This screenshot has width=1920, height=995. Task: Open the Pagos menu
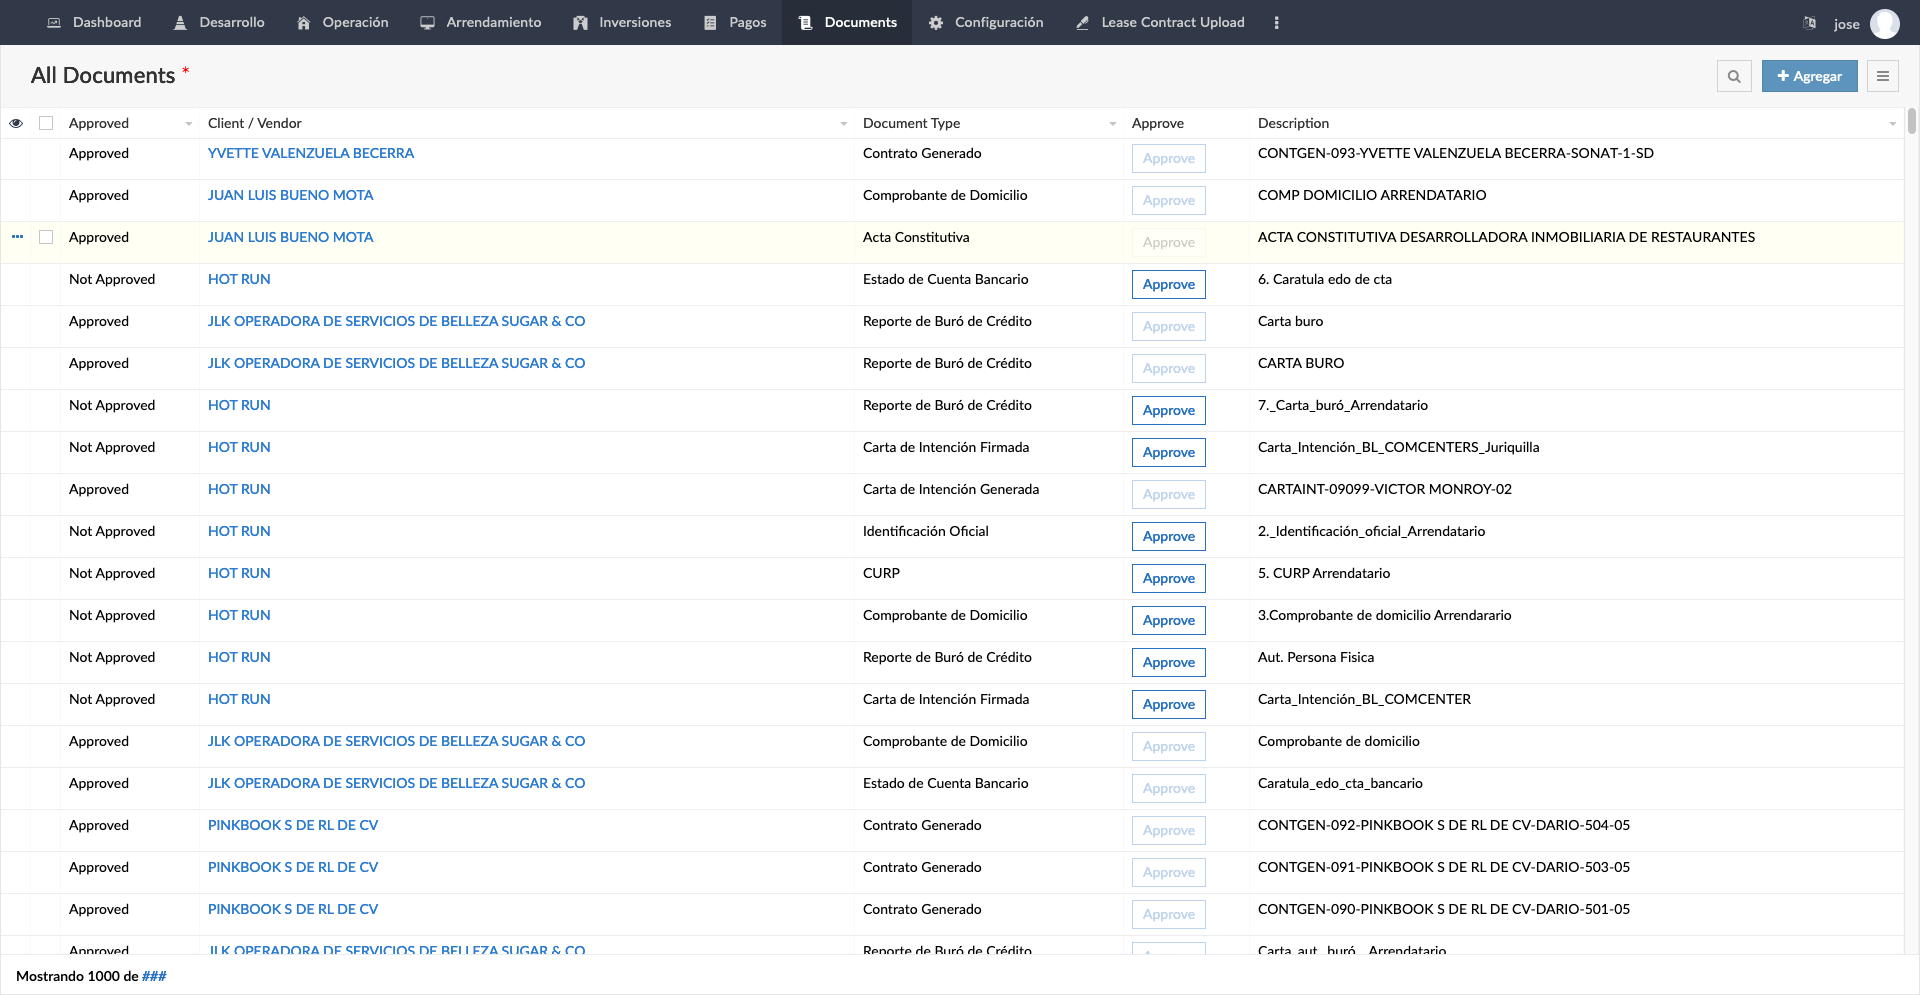735,22
